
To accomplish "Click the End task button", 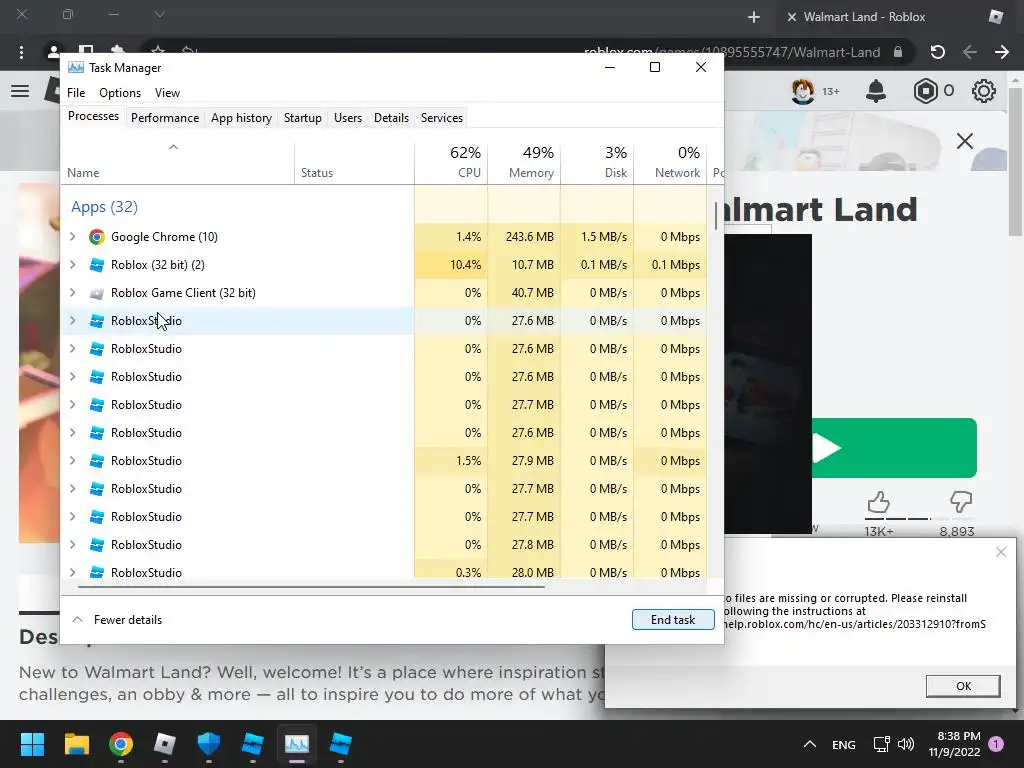I will [x=673, y=619].
